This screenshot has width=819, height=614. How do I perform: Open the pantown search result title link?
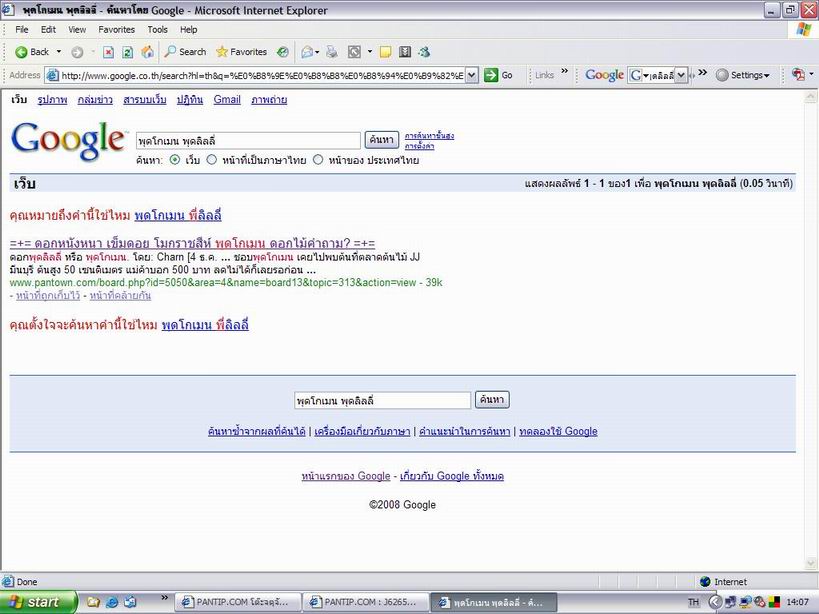click(x=192, y=243)
